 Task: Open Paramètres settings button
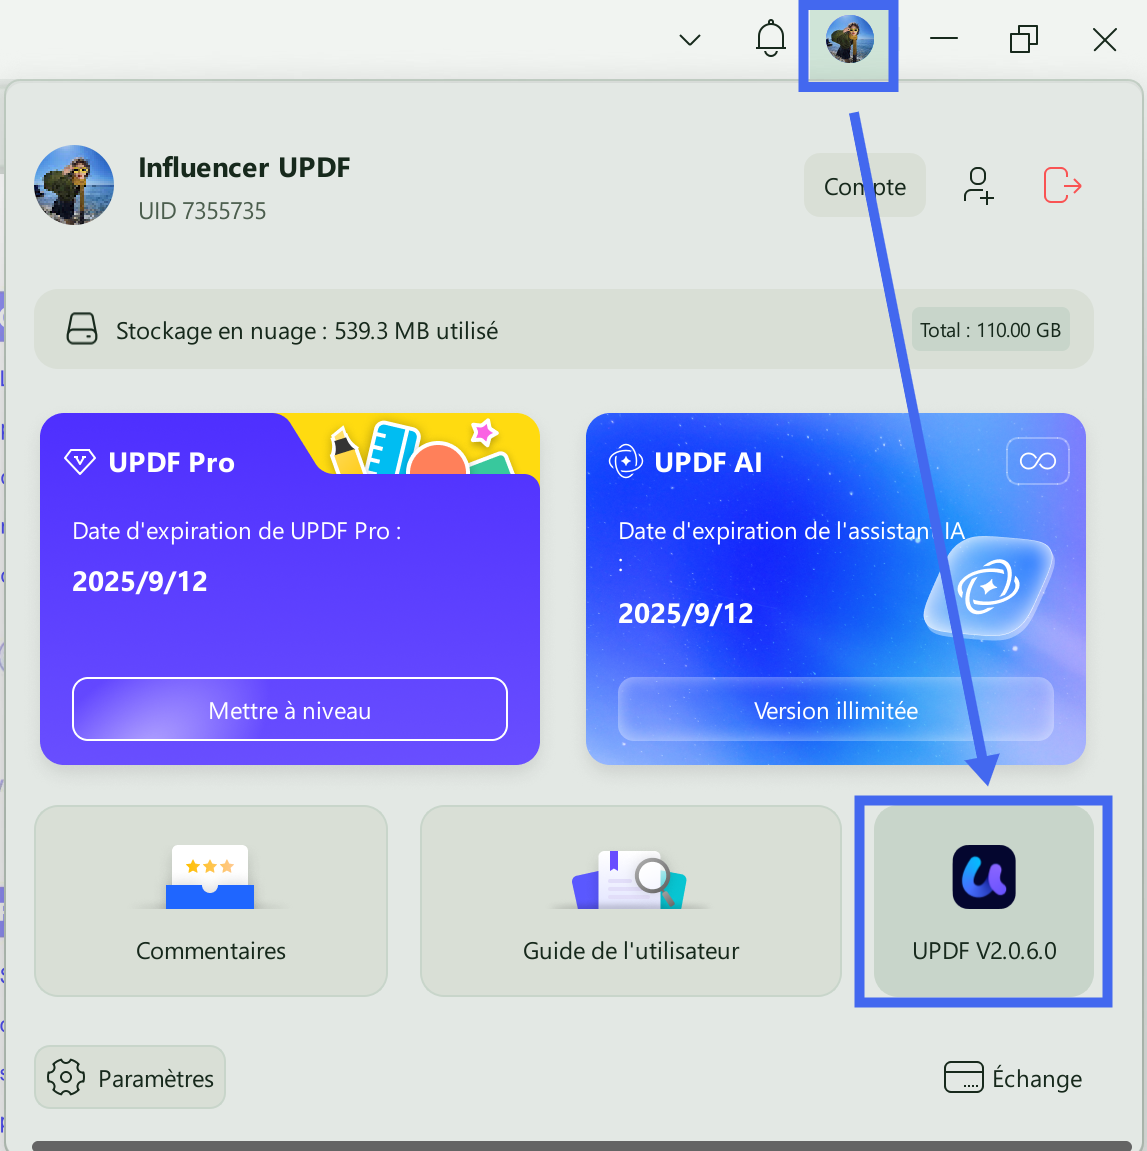coord(130,1077)
